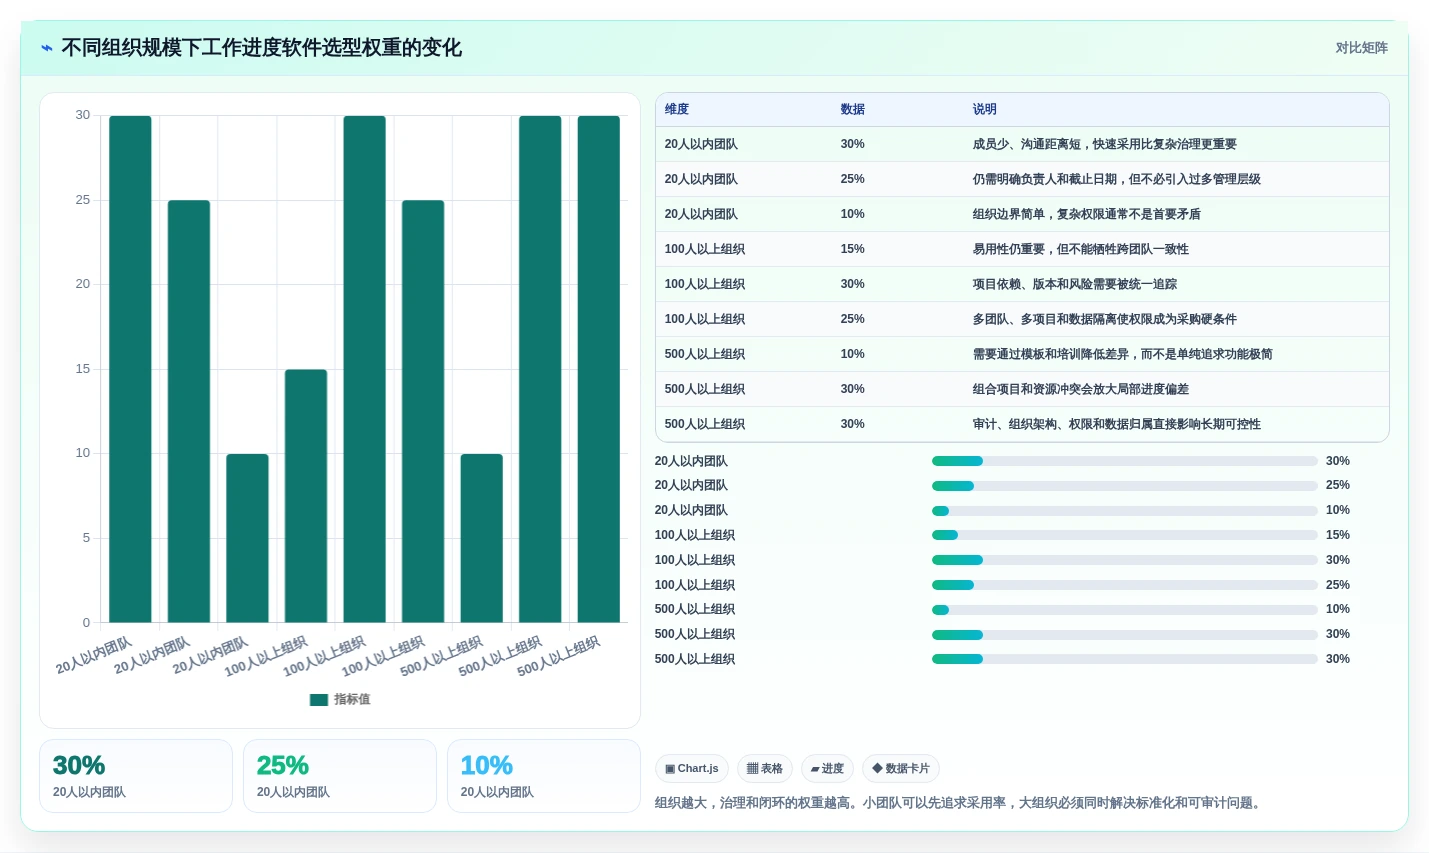Viewport: 1429px width, 853px height.
Task: Select the row '审计、组织架构、权限和数据归属'
Action: coord(1022,424)
